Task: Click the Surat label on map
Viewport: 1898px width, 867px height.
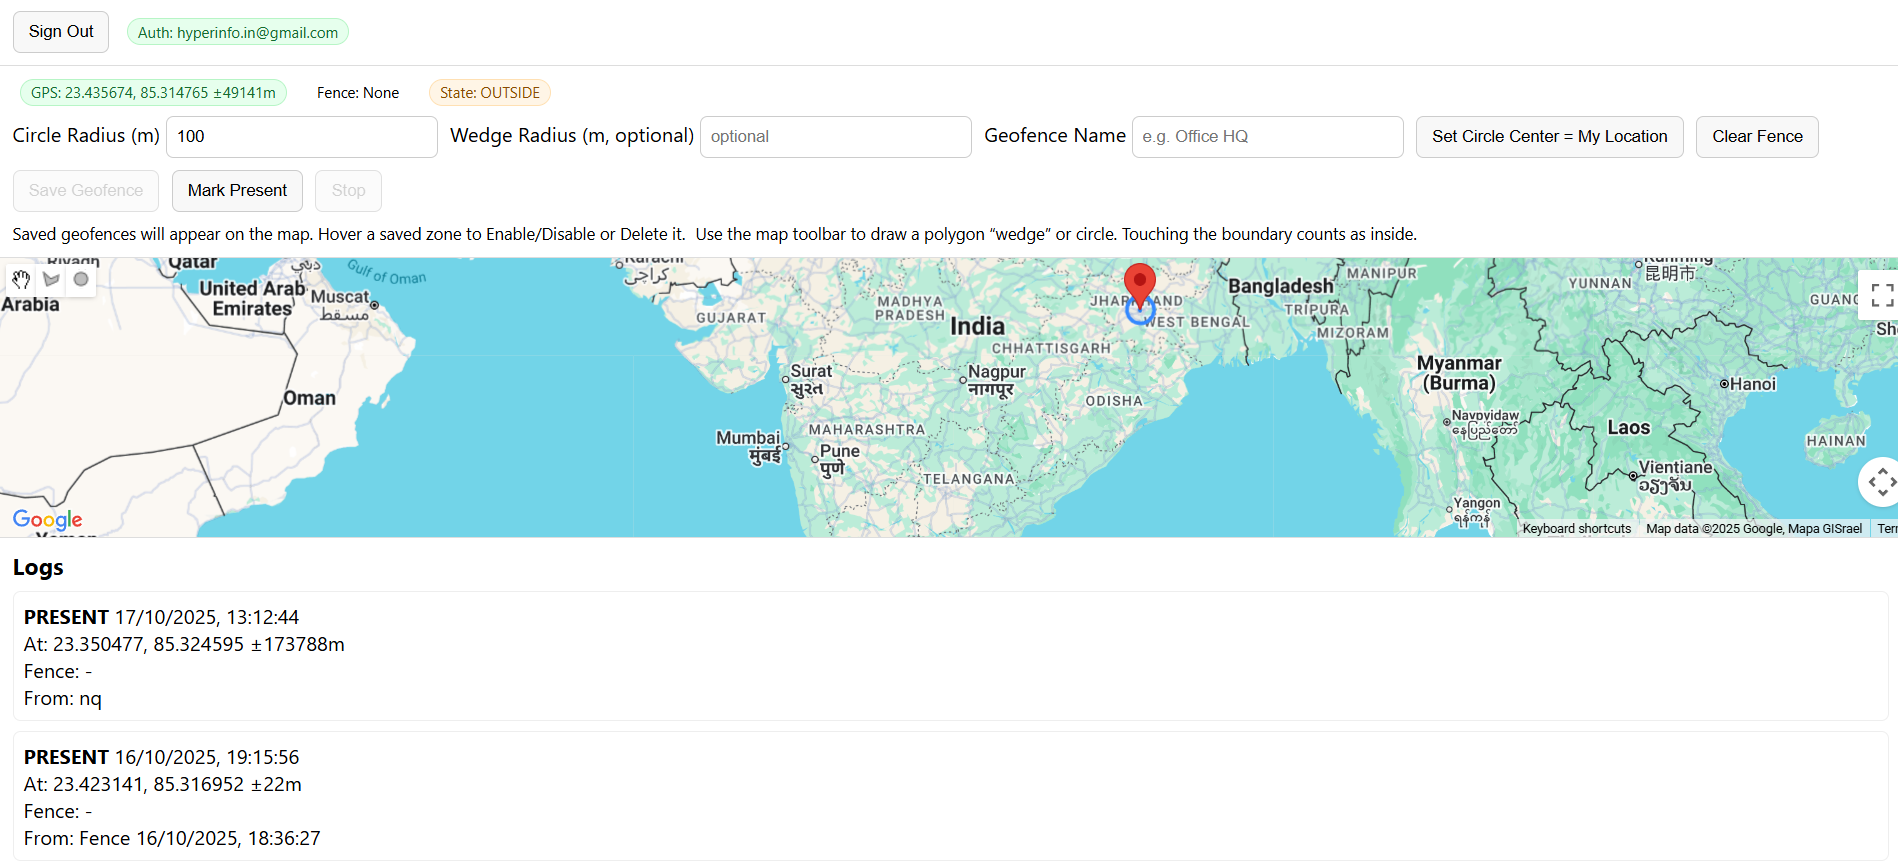Action: pos(811,380)
